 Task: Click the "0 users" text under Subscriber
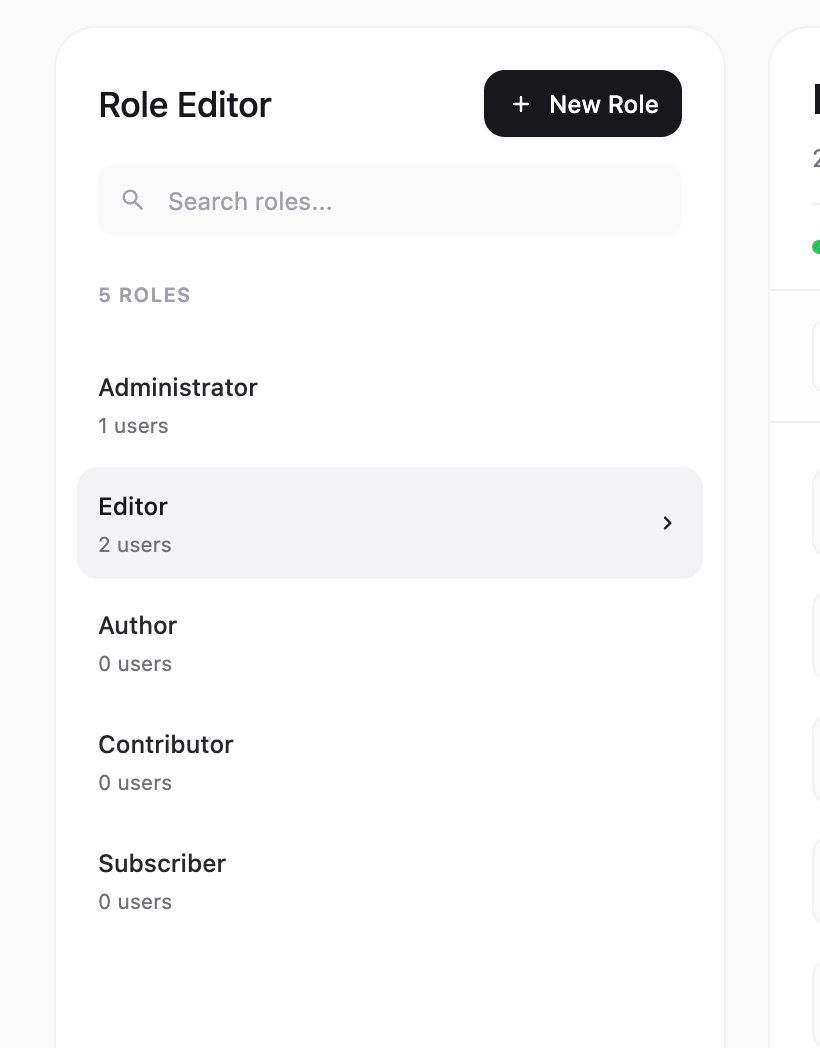[x=135, y=902]
